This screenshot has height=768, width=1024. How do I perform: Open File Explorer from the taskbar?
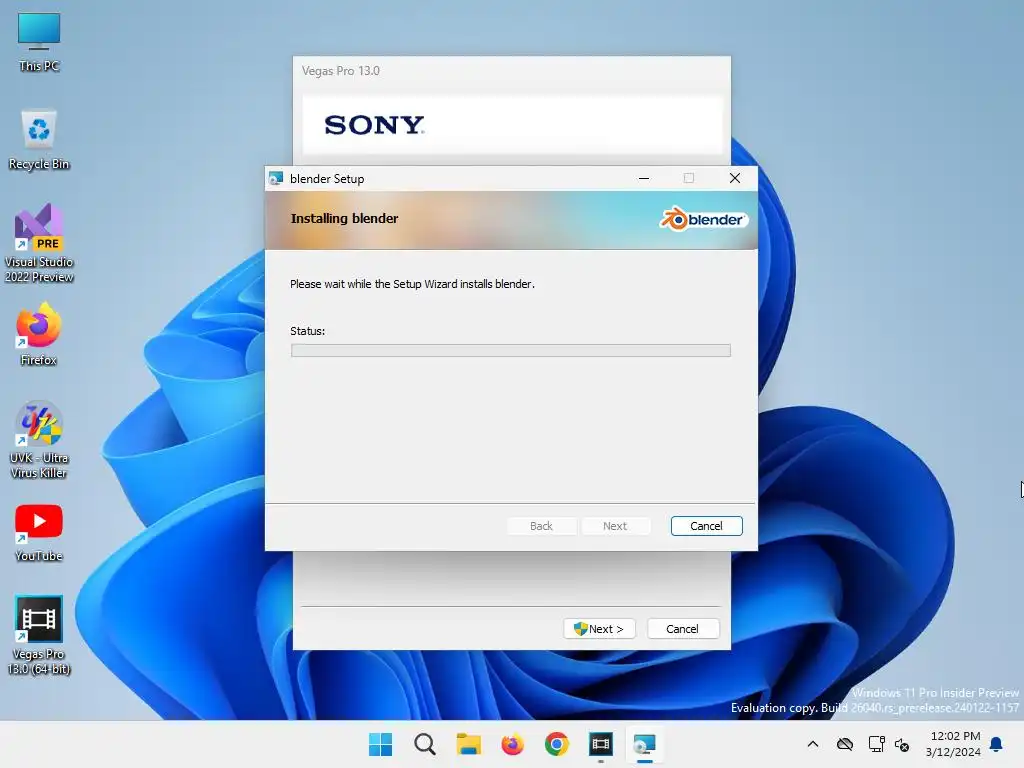click(468, 744)
